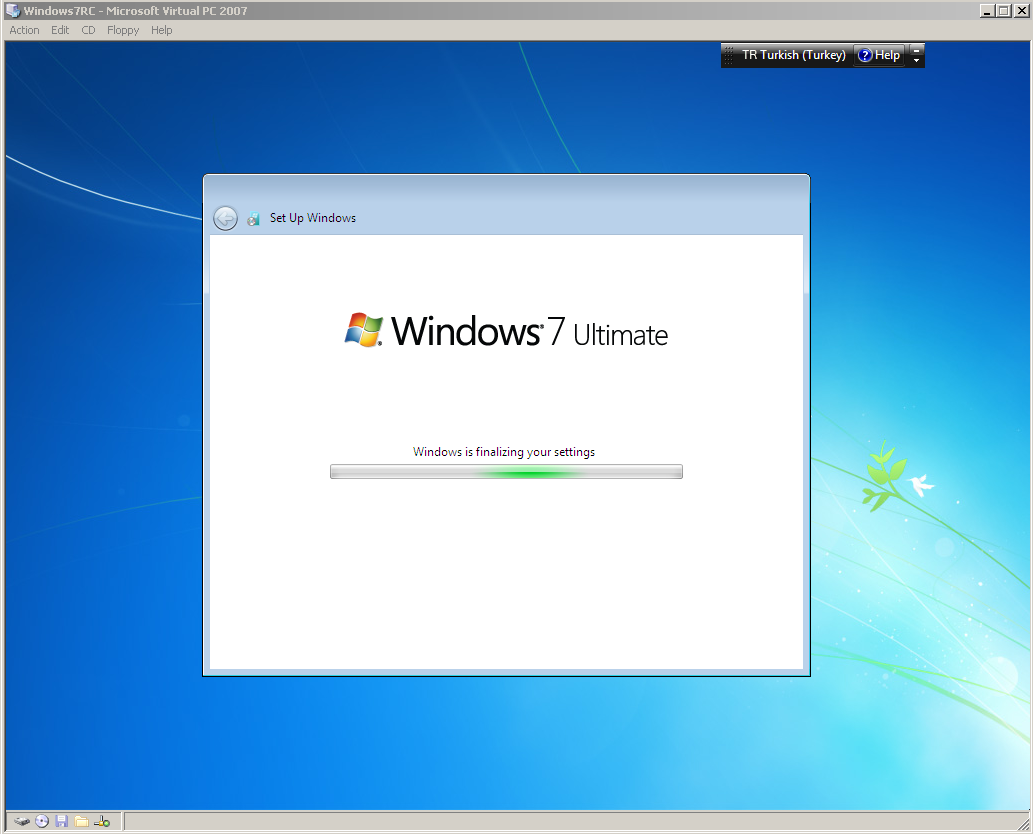The width and height of the screenshot is (1033, 834).
Task: Open the Virtual PC Help menu
Action: coord(161,30)
